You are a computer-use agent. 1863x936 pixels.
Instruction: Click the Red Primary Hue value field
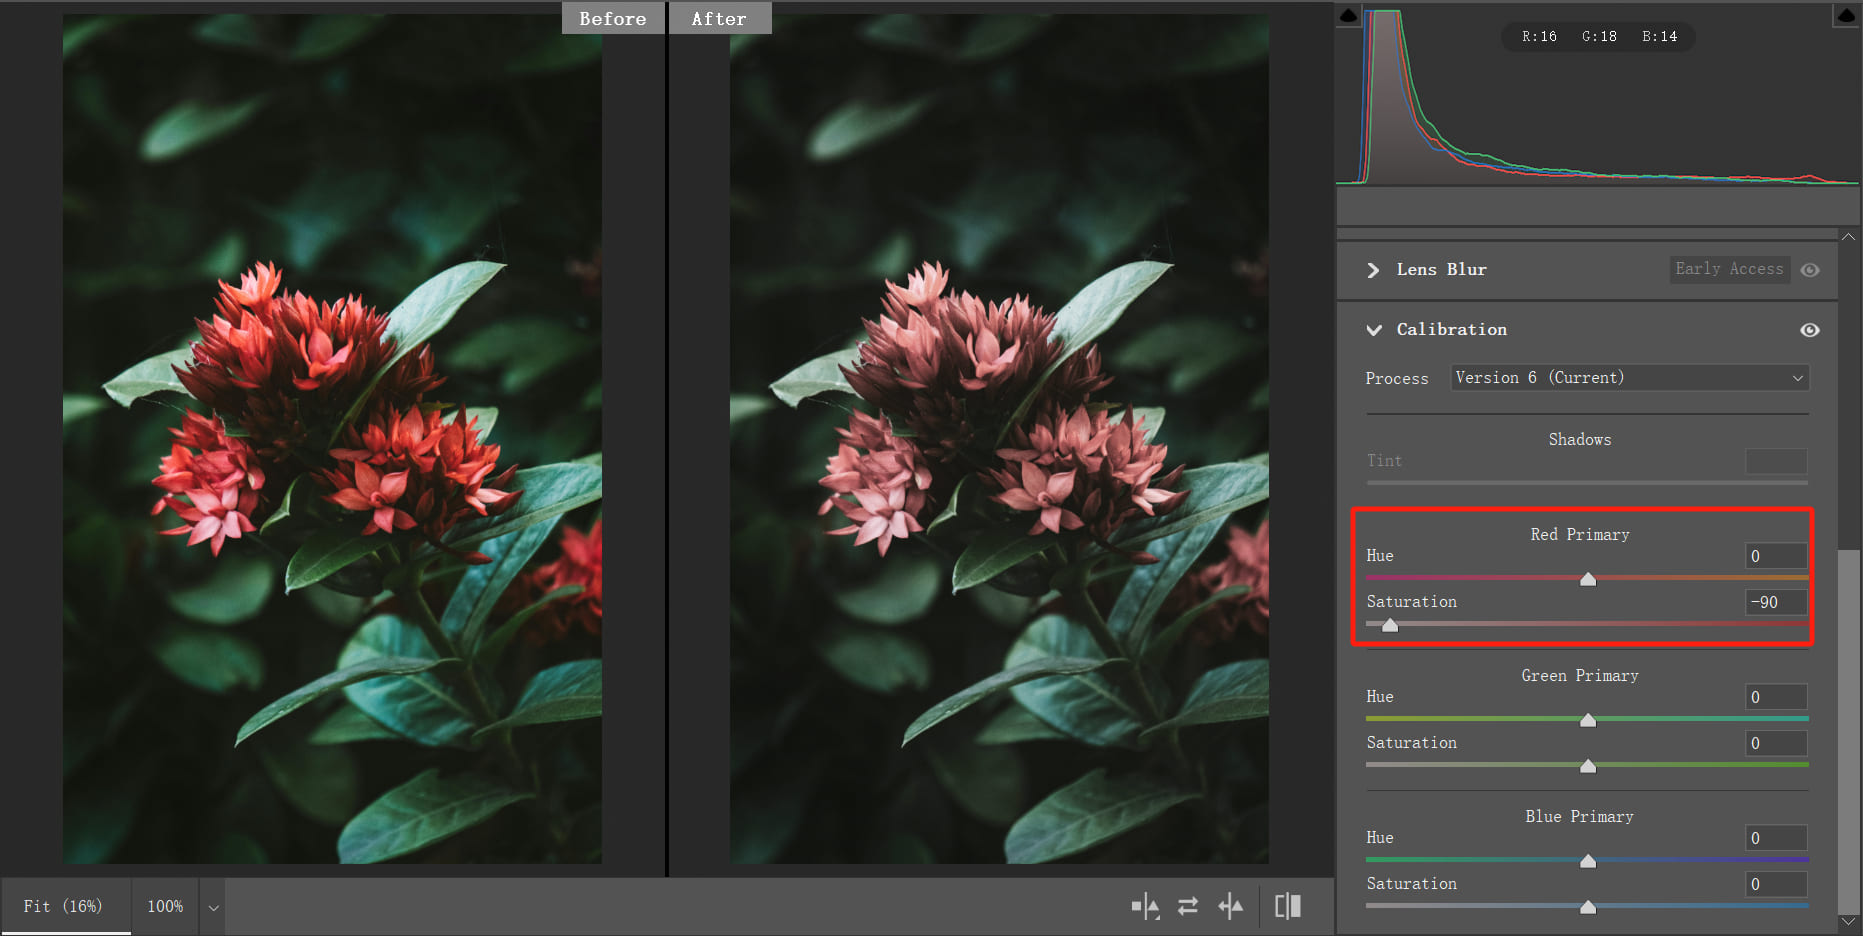pos(1776,556)
